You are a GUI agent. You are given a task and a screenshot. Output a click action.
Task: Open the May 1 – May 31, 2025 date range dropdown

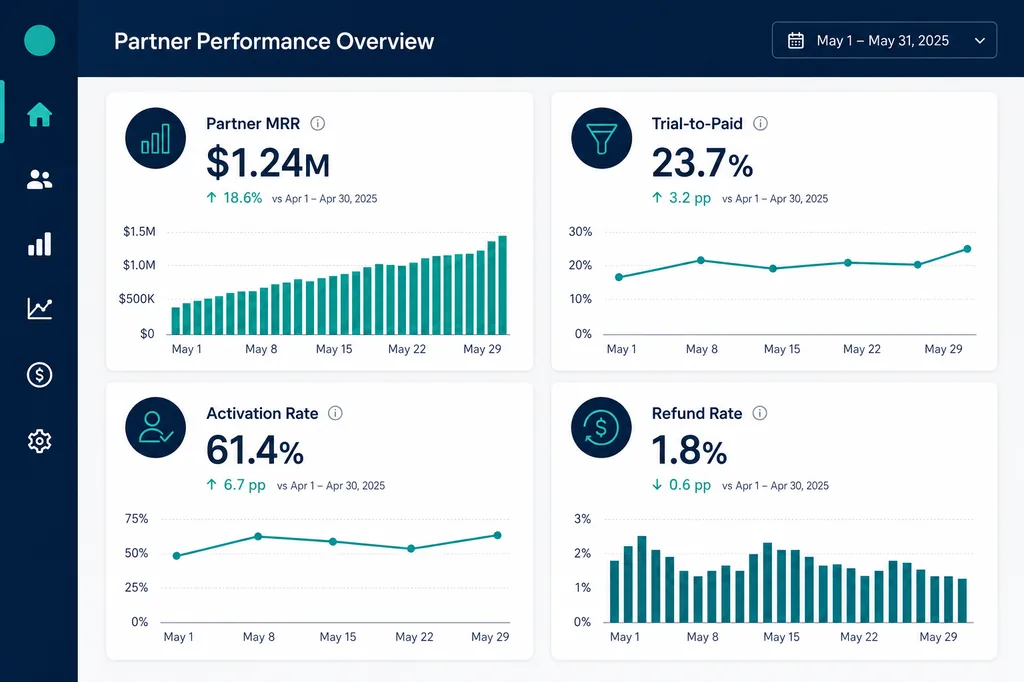click(884, 41)
